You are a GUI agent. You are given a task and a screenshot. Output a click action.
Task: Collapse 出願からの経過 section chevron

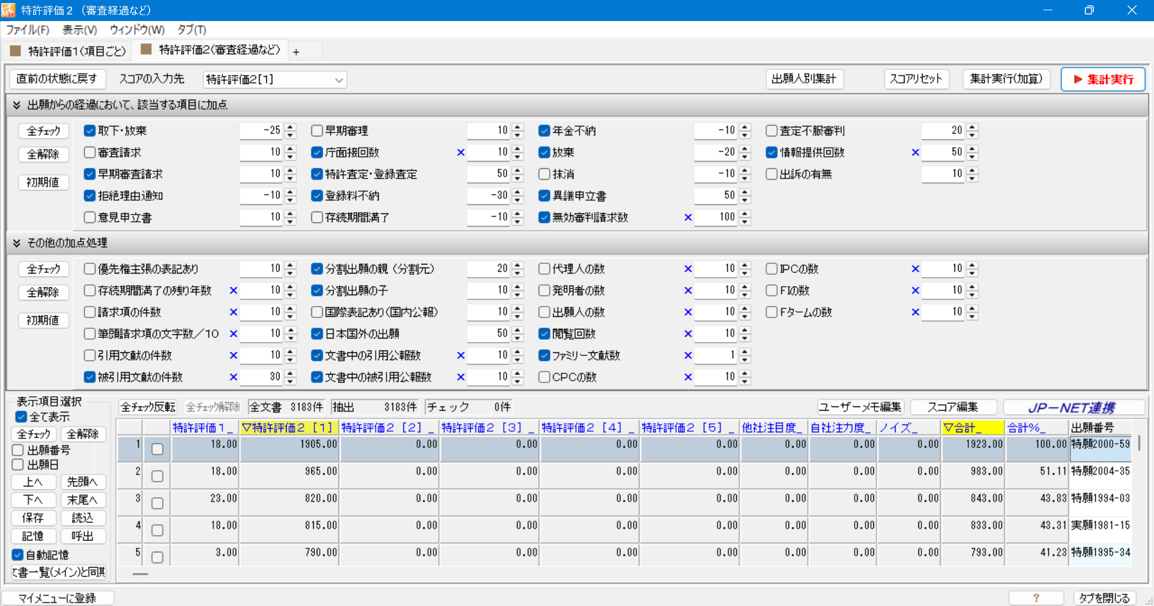(x=16, y=105)
